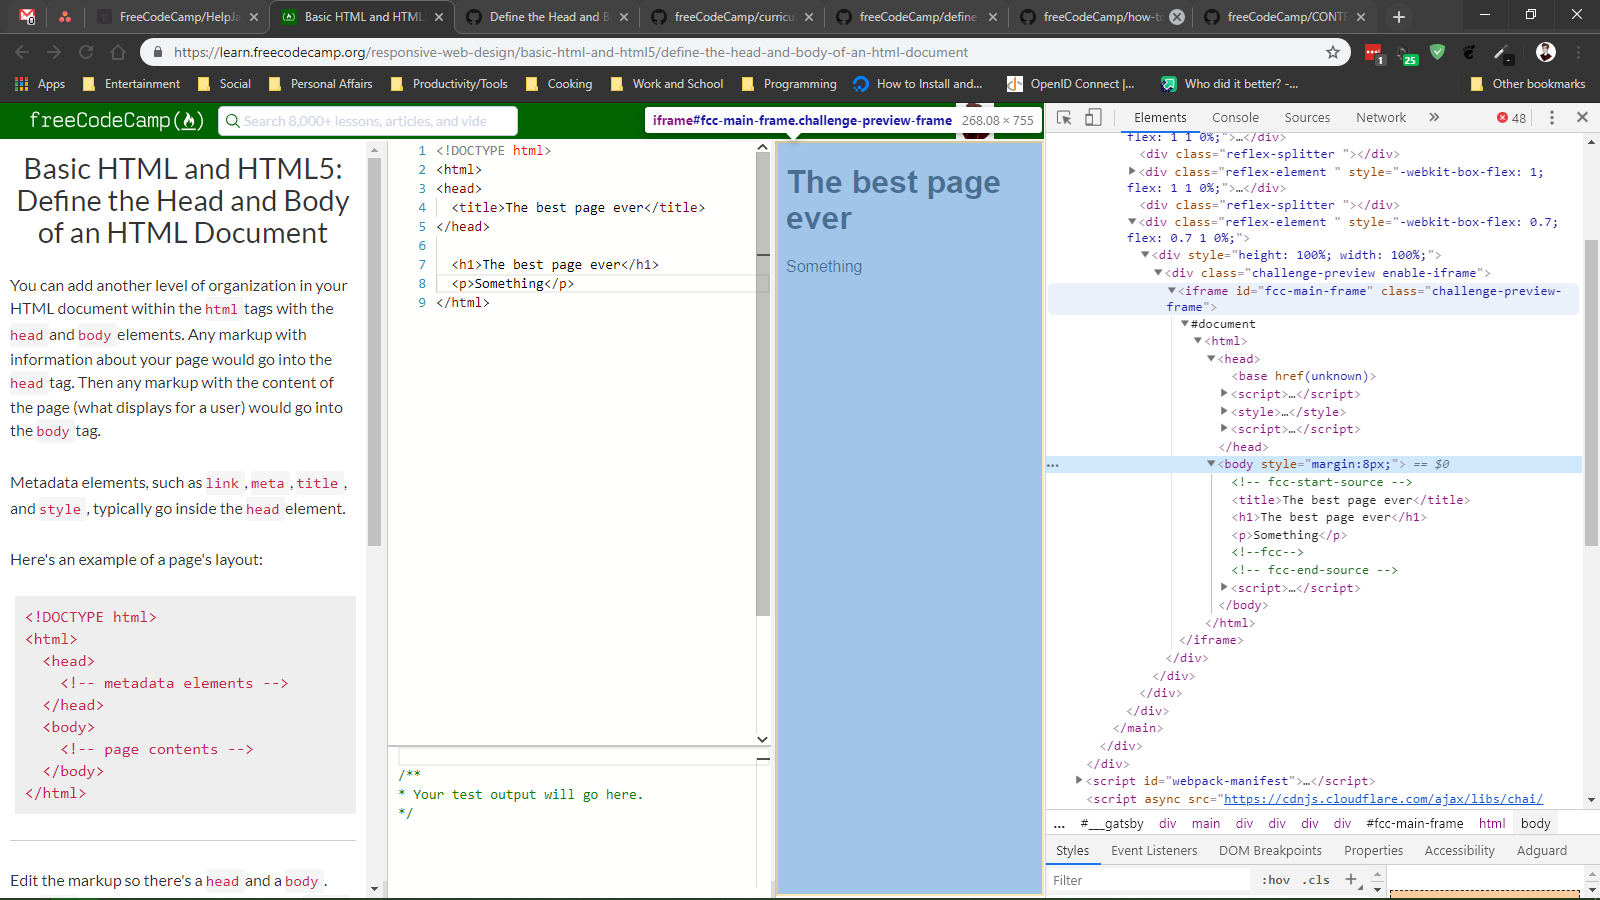Click code editor line 8 paragraph text
Image resolution: width=1600 pixels, height=900 pixels.
click(512, 284)
